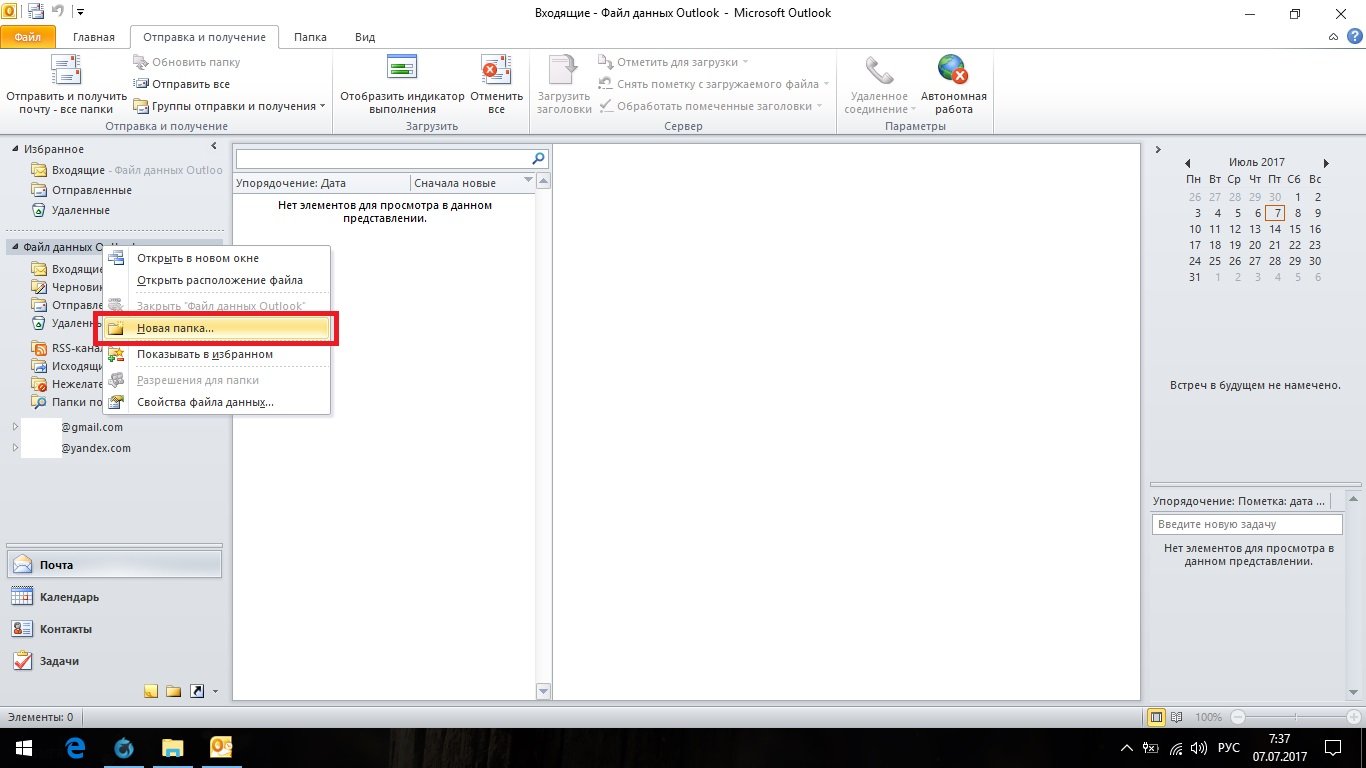Go to next month in calendar
The image size is (1366, 768).
pos(1326,163)
